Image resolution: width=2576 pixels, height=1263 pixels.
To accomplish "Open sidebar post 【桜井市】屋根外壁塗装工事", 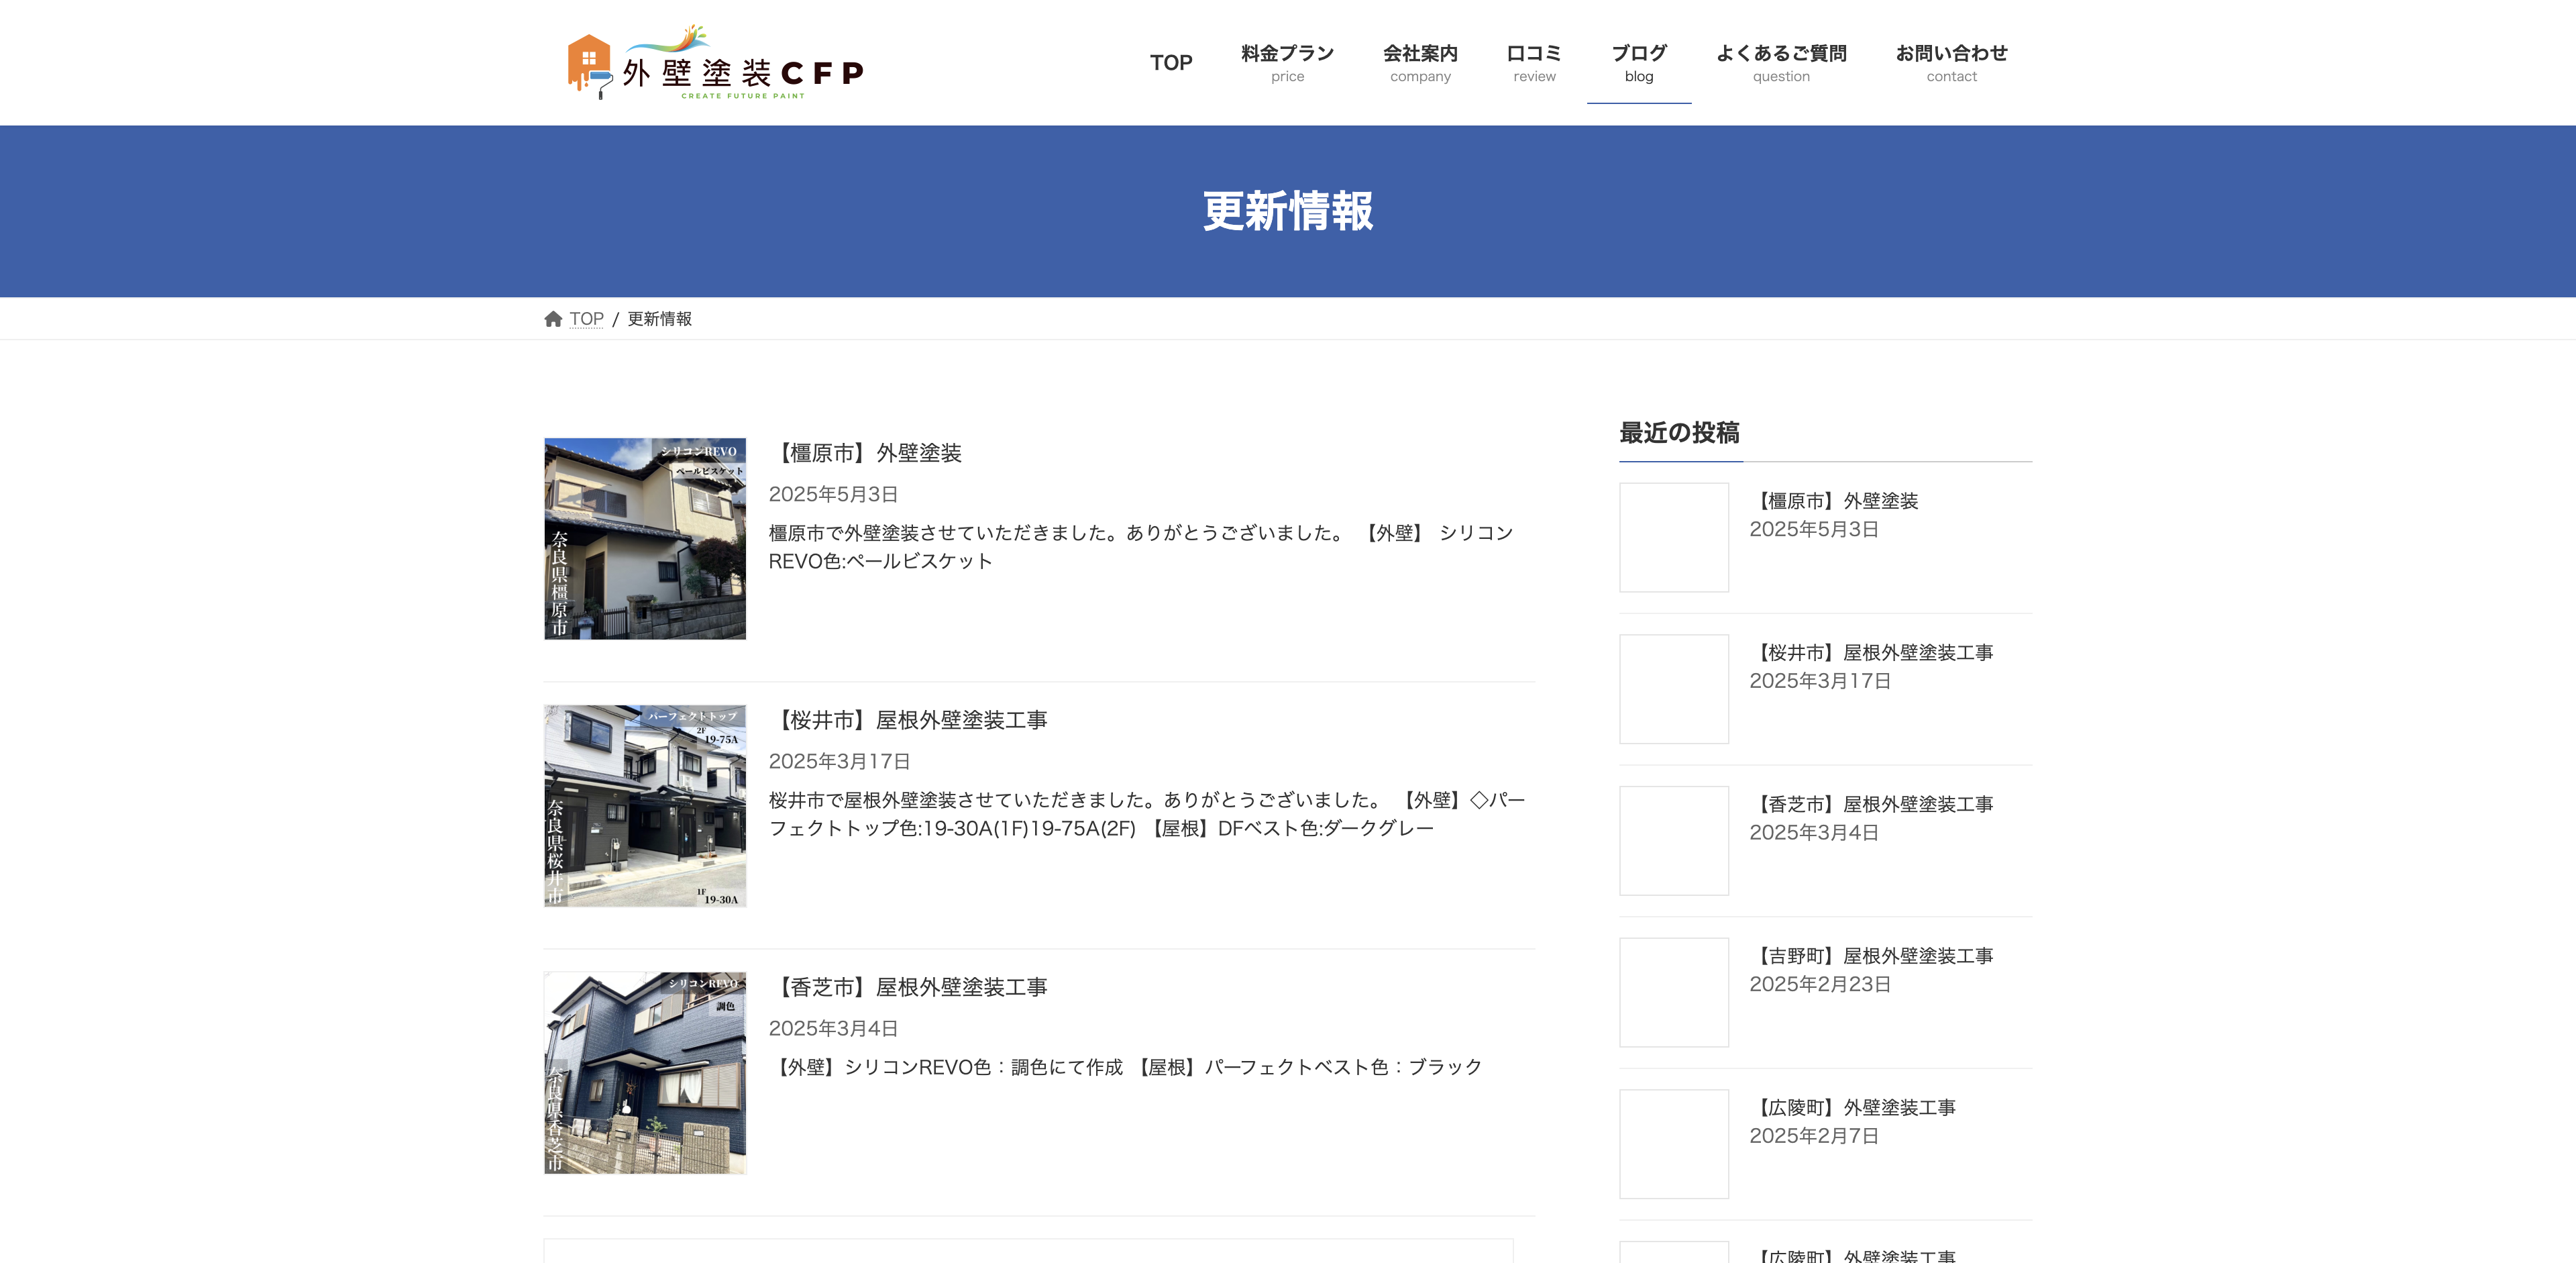I will (1871, 653).
